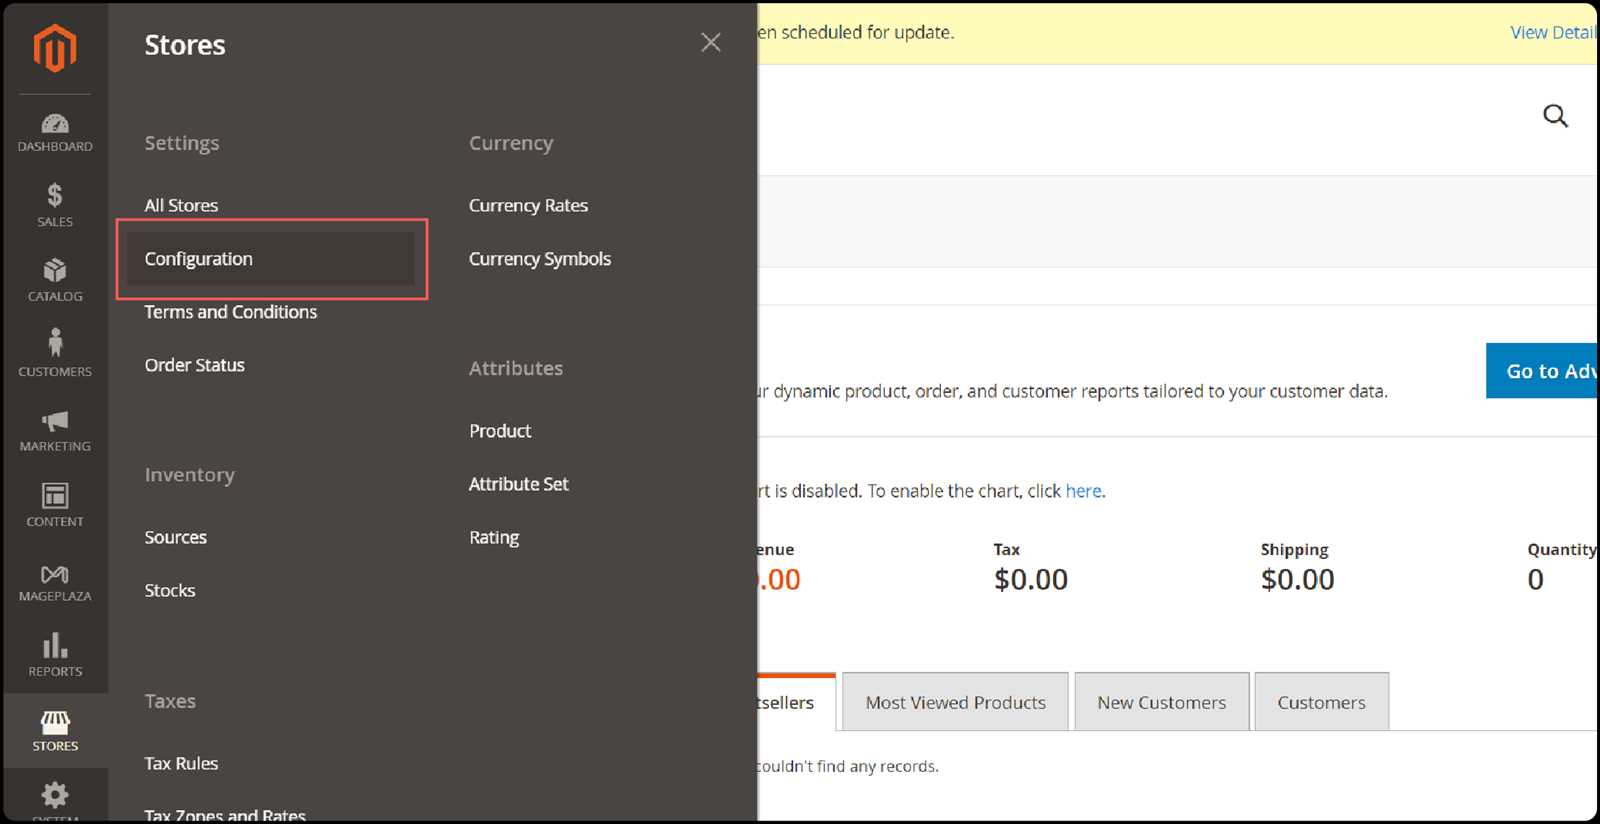Click the Tax $0.00 value
Viewport: 1600px width, 824px height.
(1031, 580)
